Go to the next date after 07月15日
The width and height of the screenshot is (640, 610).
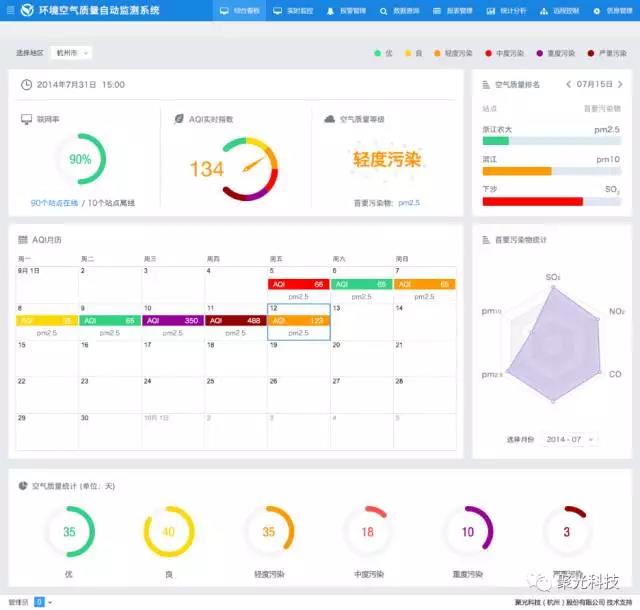620,84
